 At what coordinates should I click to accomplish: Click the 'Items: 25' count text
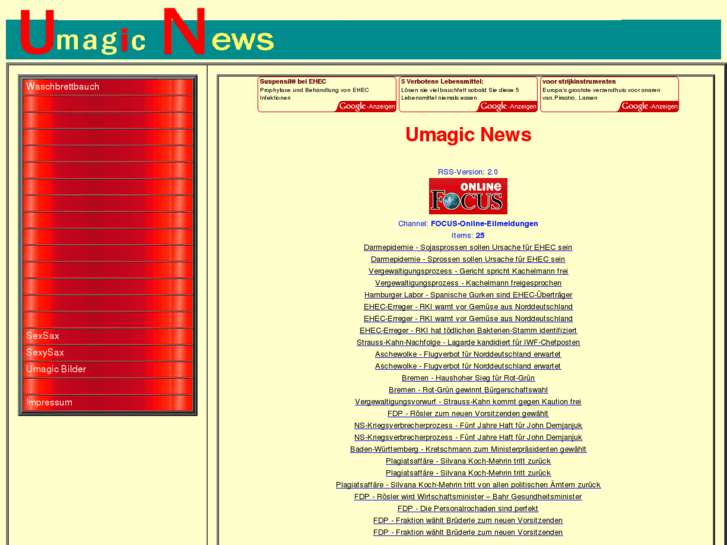pos(468,236)
